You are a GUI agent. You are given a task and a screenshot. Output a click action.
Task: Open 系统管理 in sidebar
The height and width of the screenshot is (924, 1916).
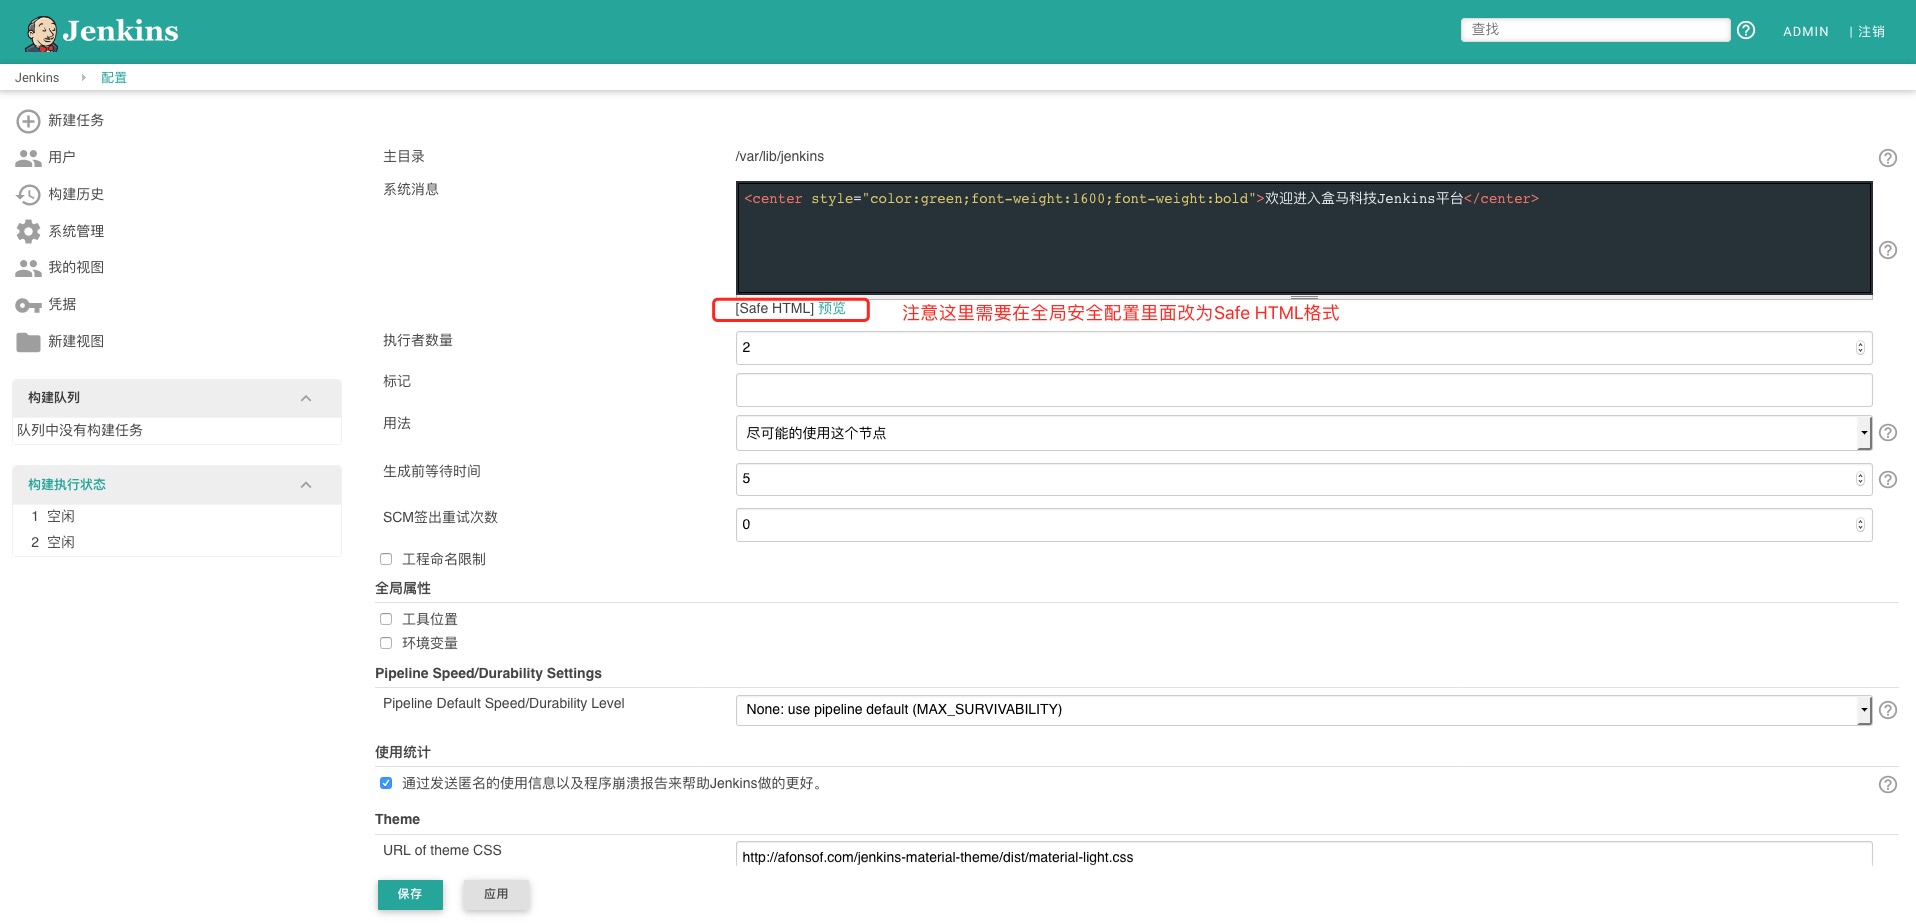click(x=76, y=231)
